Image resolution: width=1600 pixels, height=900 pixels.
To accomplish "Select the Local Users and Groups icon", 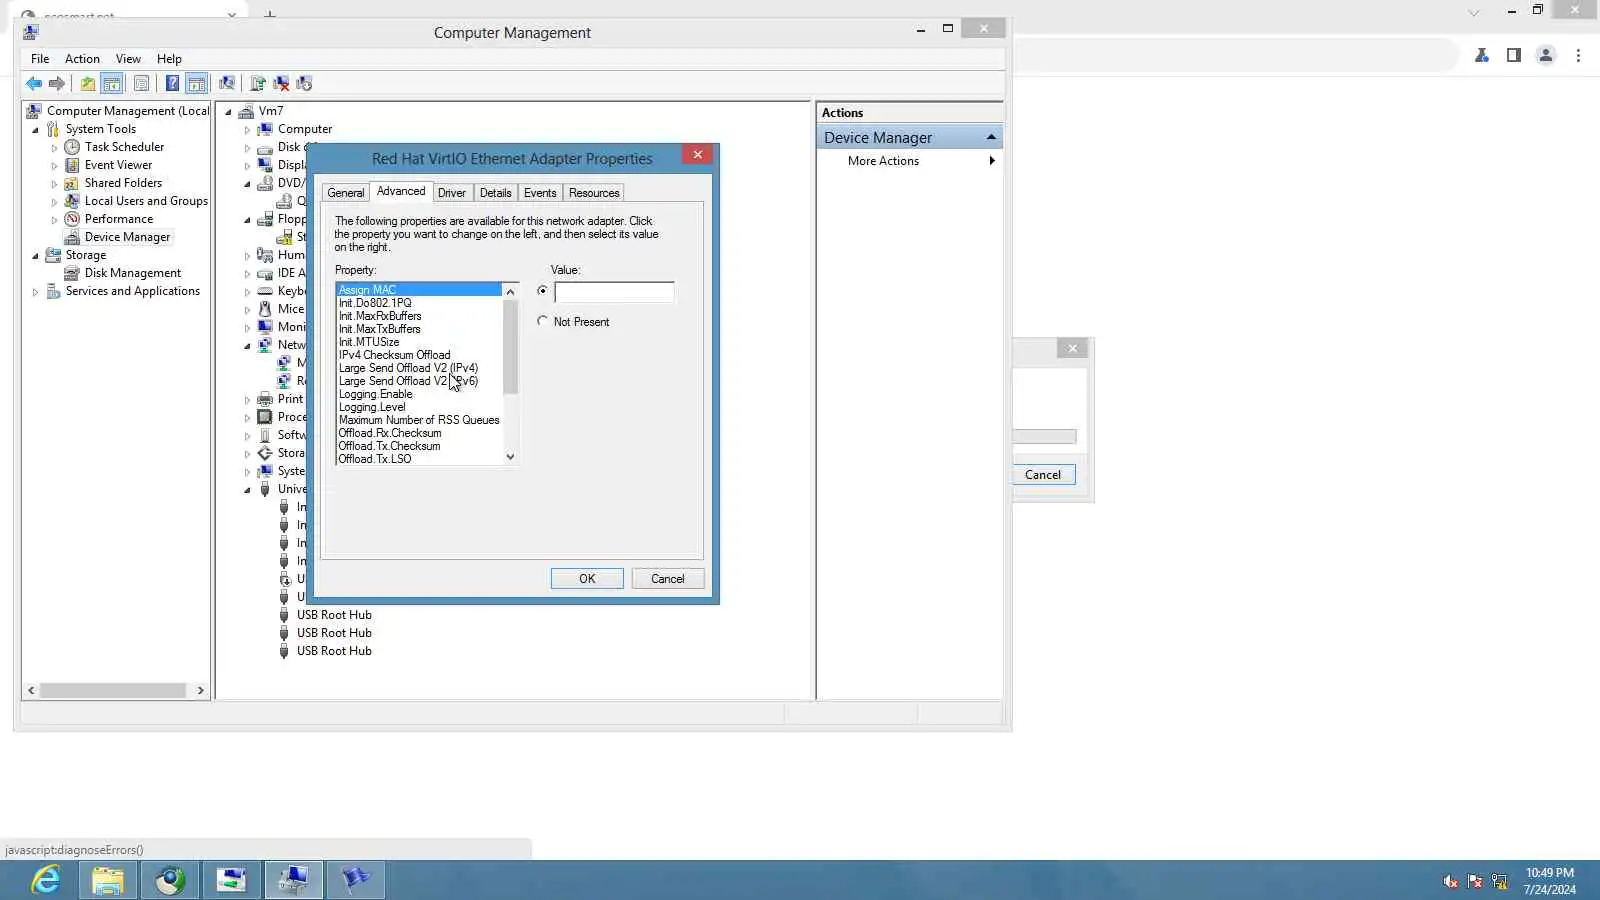I will (72, 201).
